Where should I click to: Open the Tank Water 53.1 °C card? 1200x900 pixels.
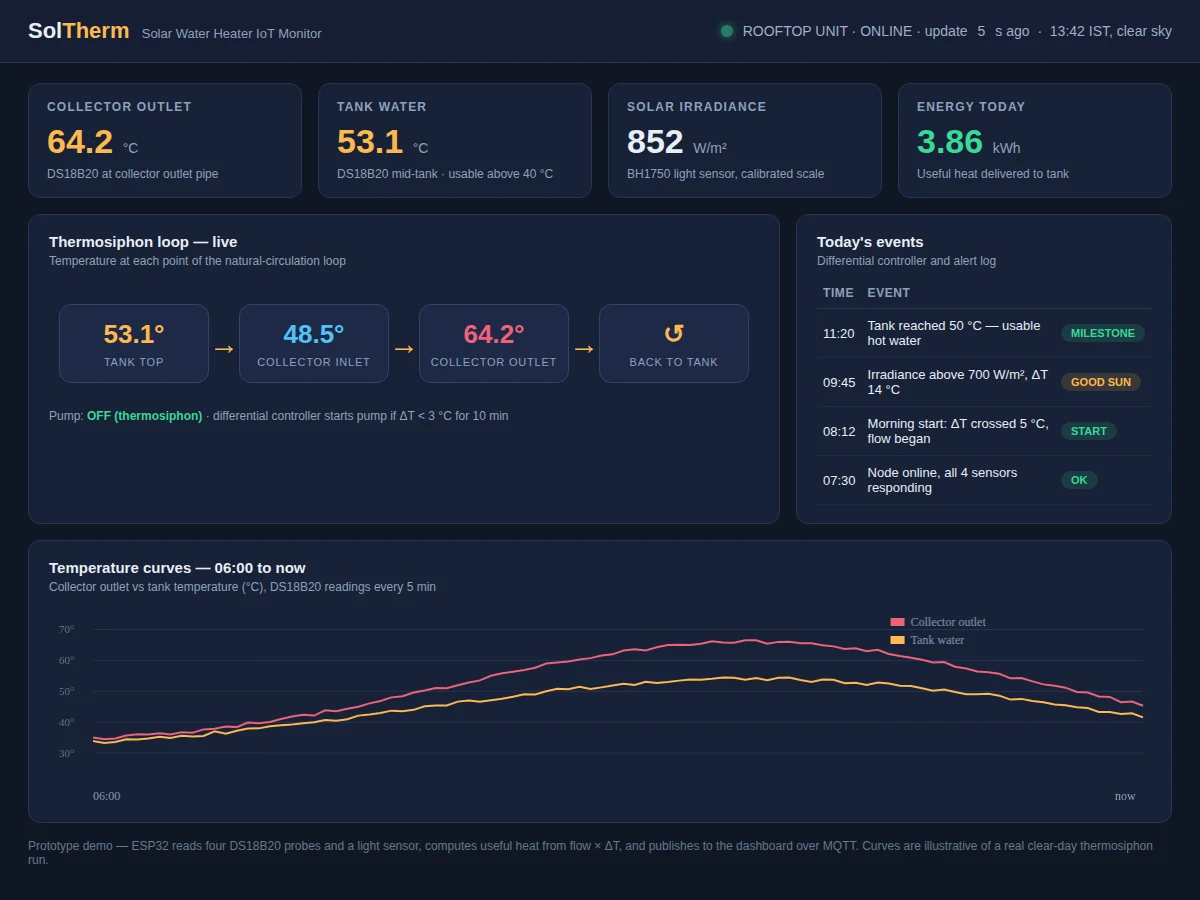pyautogui.click(x=455, y=140)
